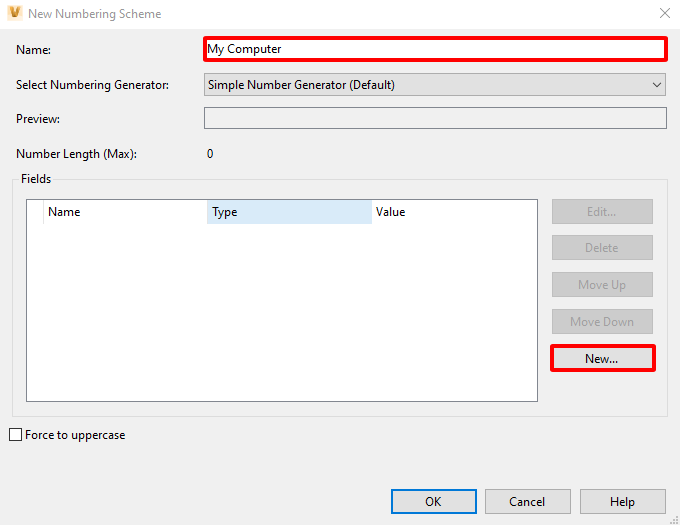Cancel the new numbering scheme dialog
The image size is (680, 525).
pos(527,502)
